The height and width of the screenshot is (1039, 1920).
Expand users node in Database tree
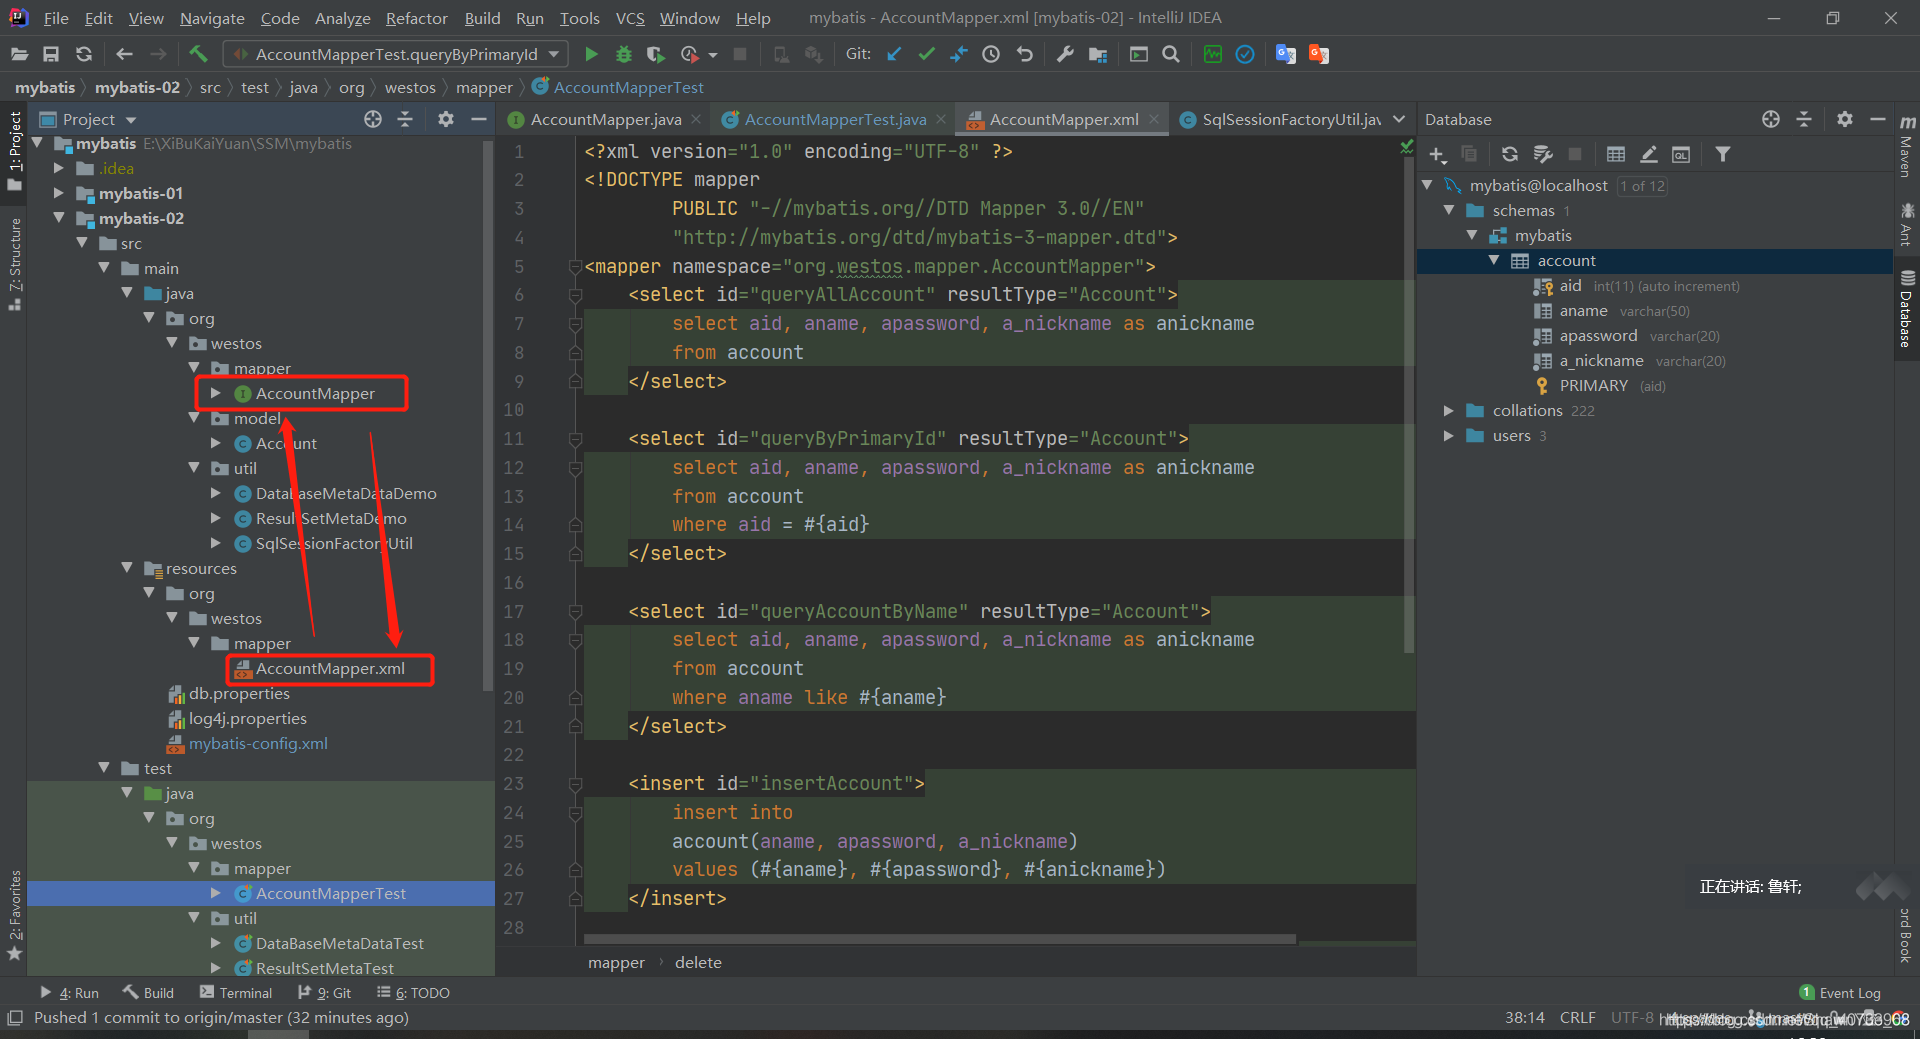1448,436
